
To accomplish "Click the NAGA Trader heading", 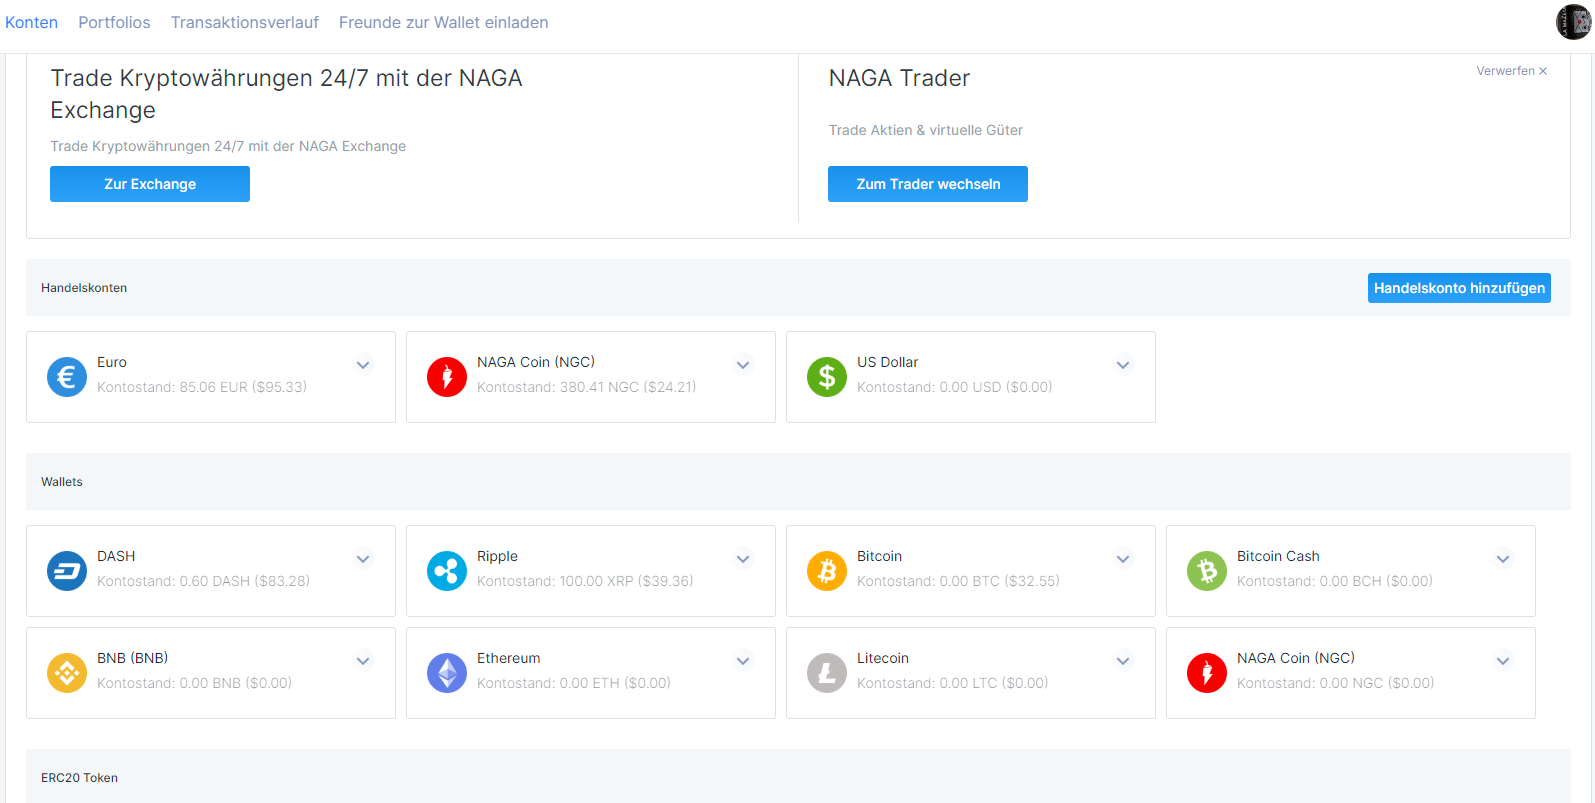I will [899, 78].
